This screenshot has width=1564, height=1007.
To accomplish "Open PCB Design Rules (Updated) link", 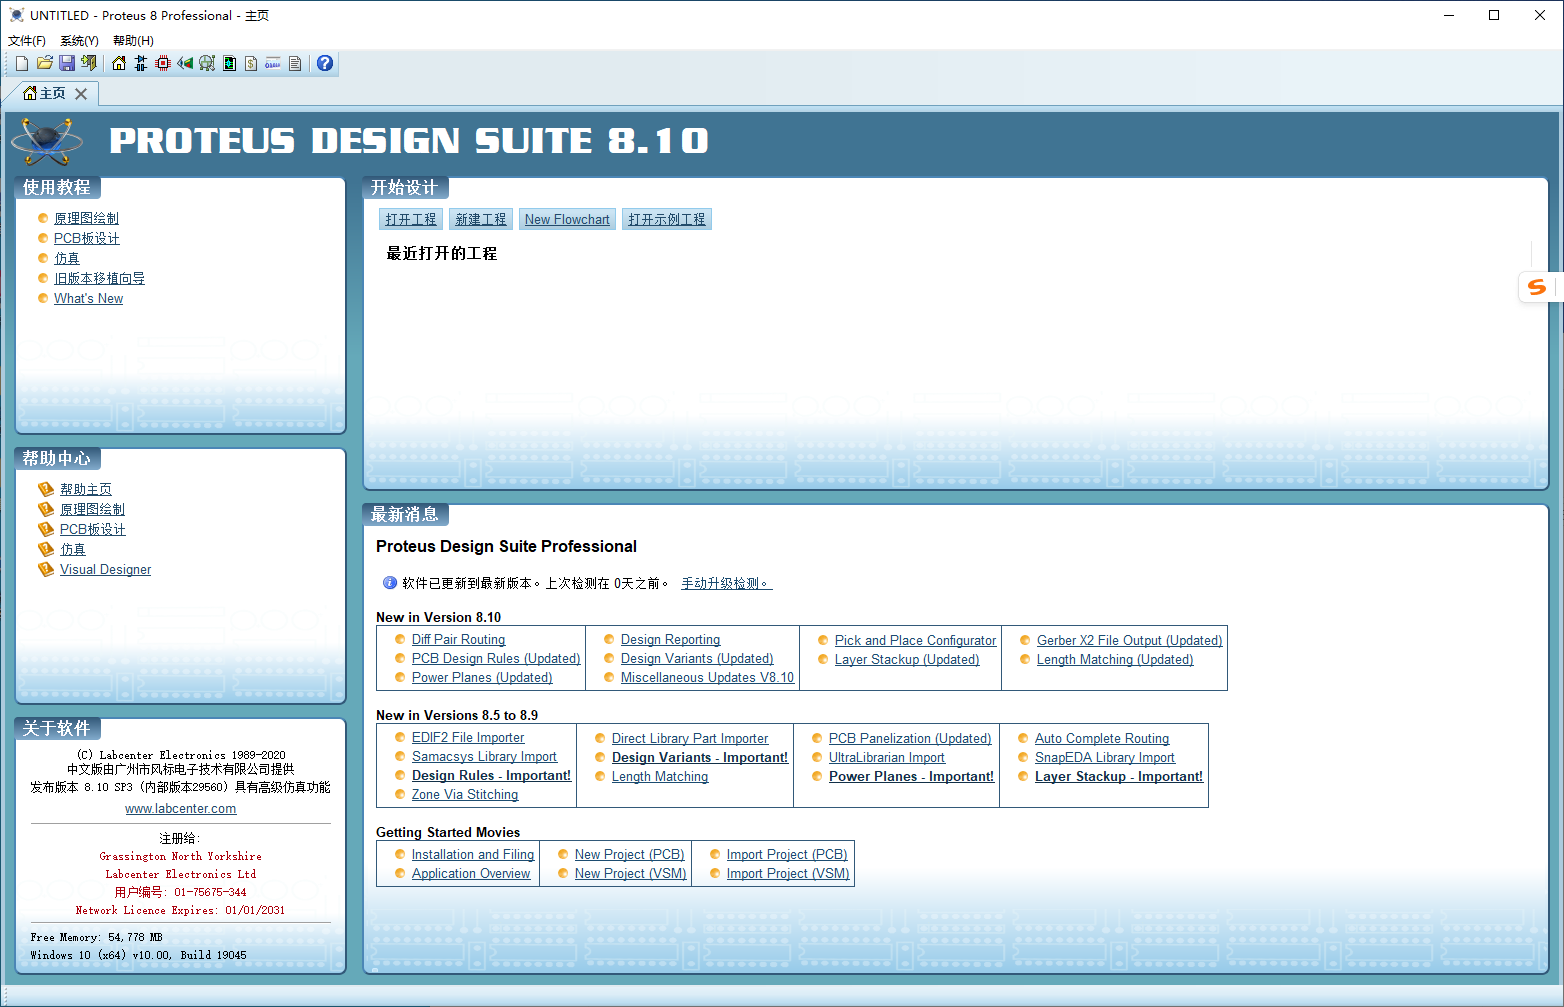I will click(x=496, y=658).
